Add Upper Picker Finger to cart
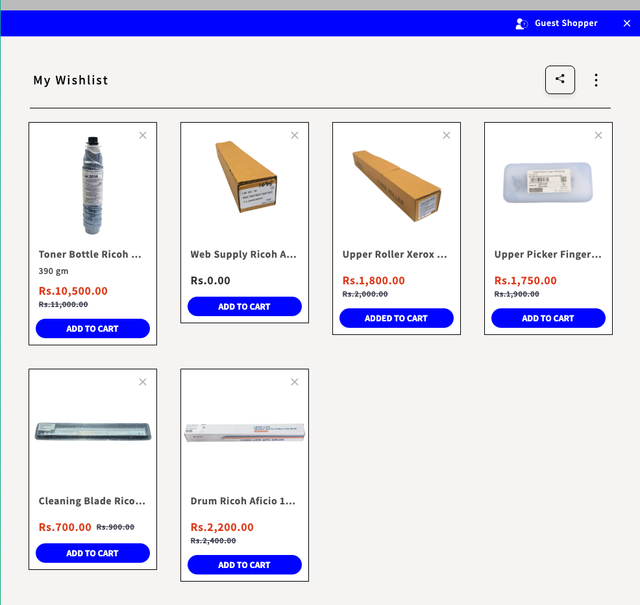Screen dimensions: 640x605 tap(548, 318)
